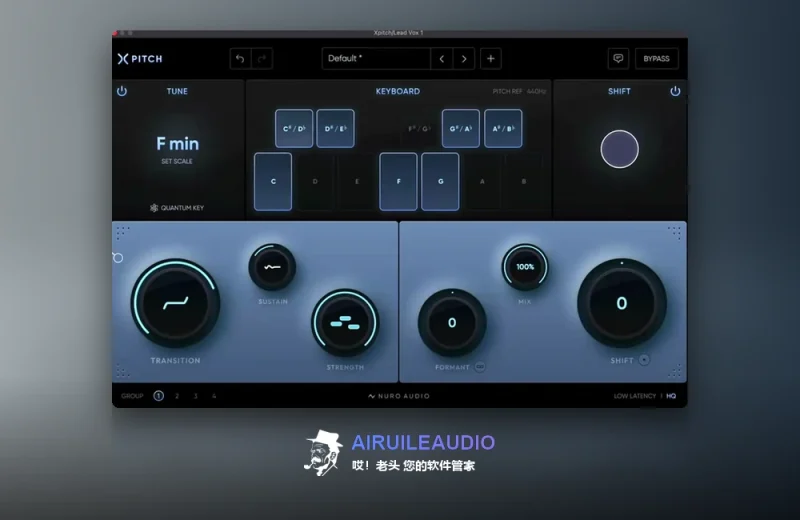Click the QUANTUM KEY snowflake icon
The image size is (800, 520).
pos(154,208)
